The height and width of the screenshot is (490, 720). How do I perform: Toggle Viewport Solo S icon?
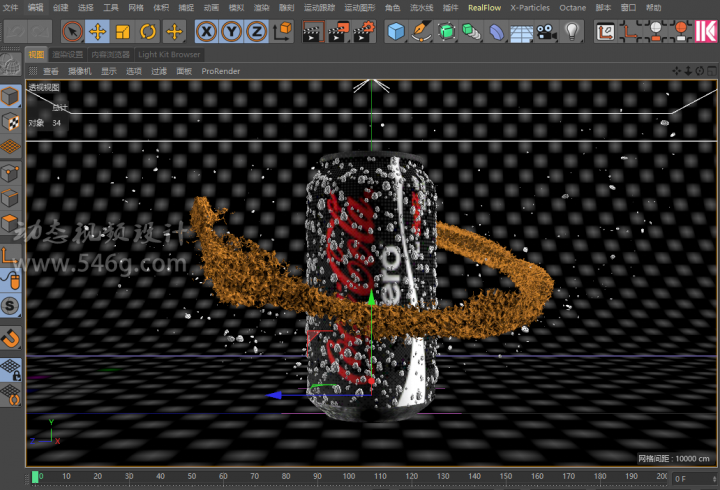point(10,305)
